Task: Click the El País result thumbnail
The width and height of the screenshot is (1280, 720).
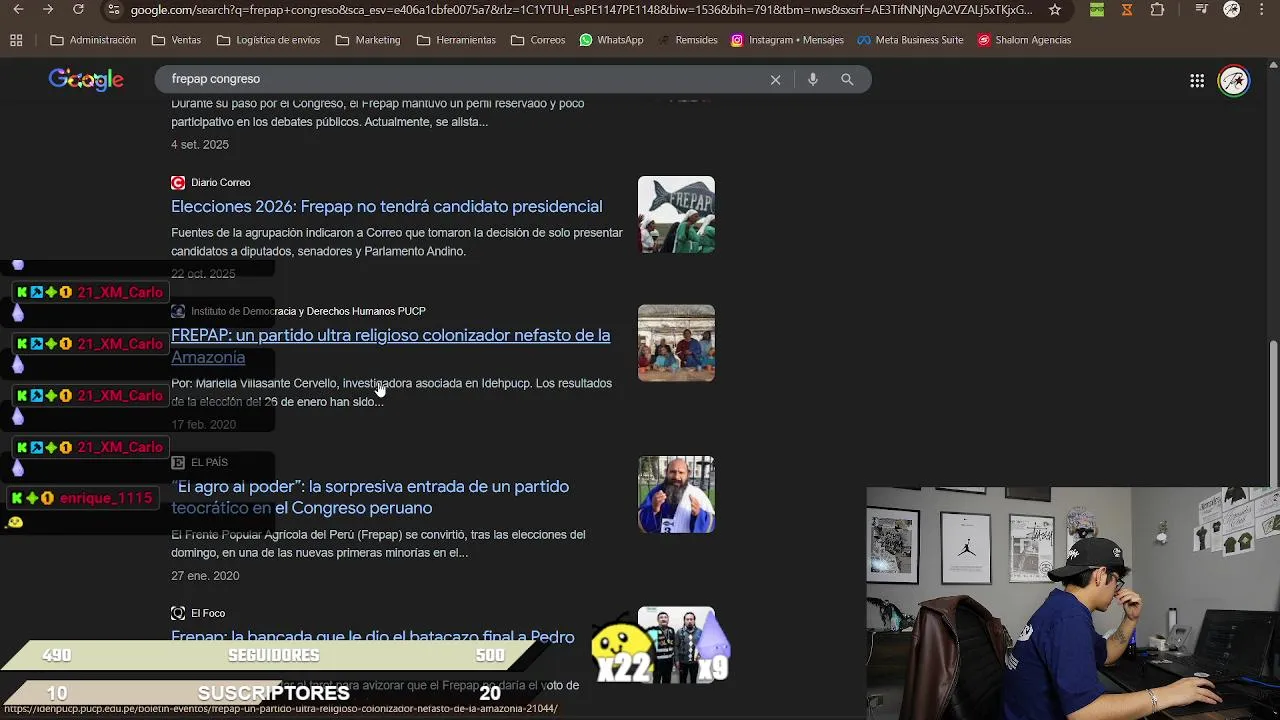Action: coord(676,494)
